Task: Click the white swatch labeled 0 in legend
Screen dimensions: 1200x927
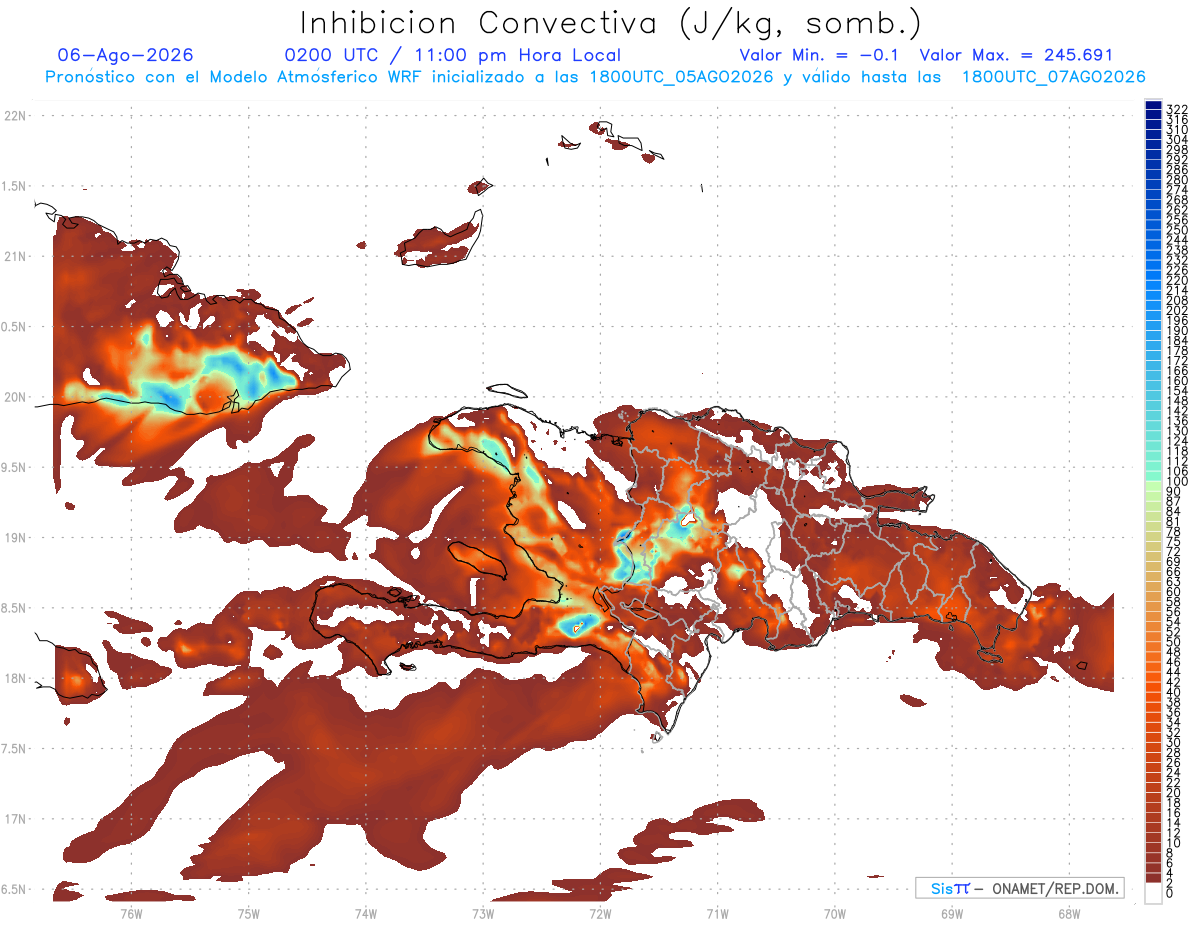Action: (x=1153, y=892)
